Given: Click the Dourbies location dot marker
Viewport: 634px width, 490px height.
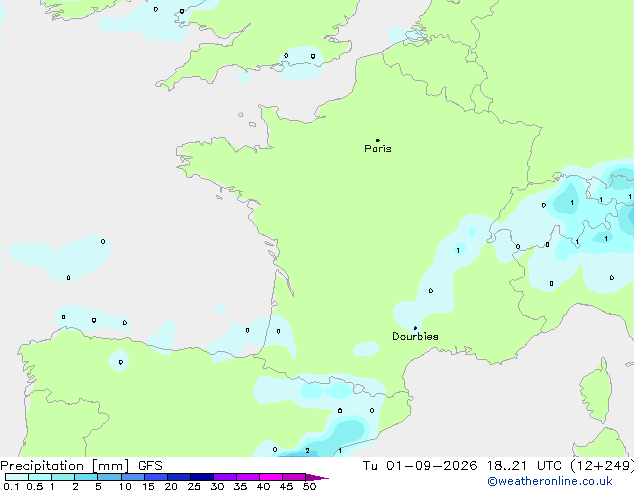Looking at the screenshot, I should click(x=415, y=328).
